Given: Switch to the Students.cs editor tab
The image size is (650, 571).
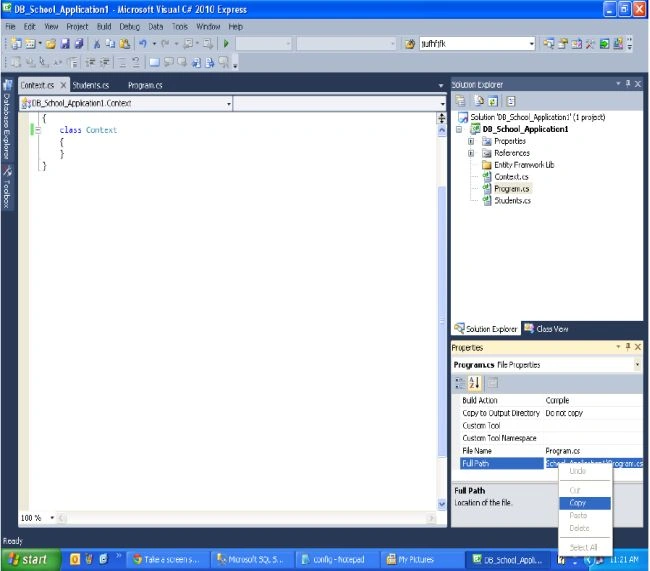Looking at the screenshot, I should [x=90, y=85].
